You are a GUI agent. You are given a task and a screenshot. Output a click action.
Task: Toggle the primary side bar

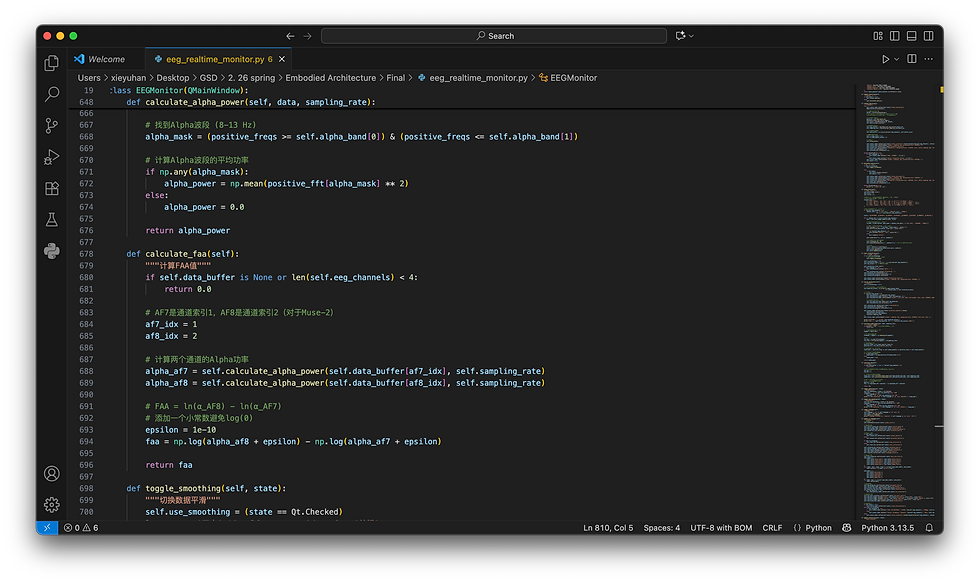click(895, 36)
